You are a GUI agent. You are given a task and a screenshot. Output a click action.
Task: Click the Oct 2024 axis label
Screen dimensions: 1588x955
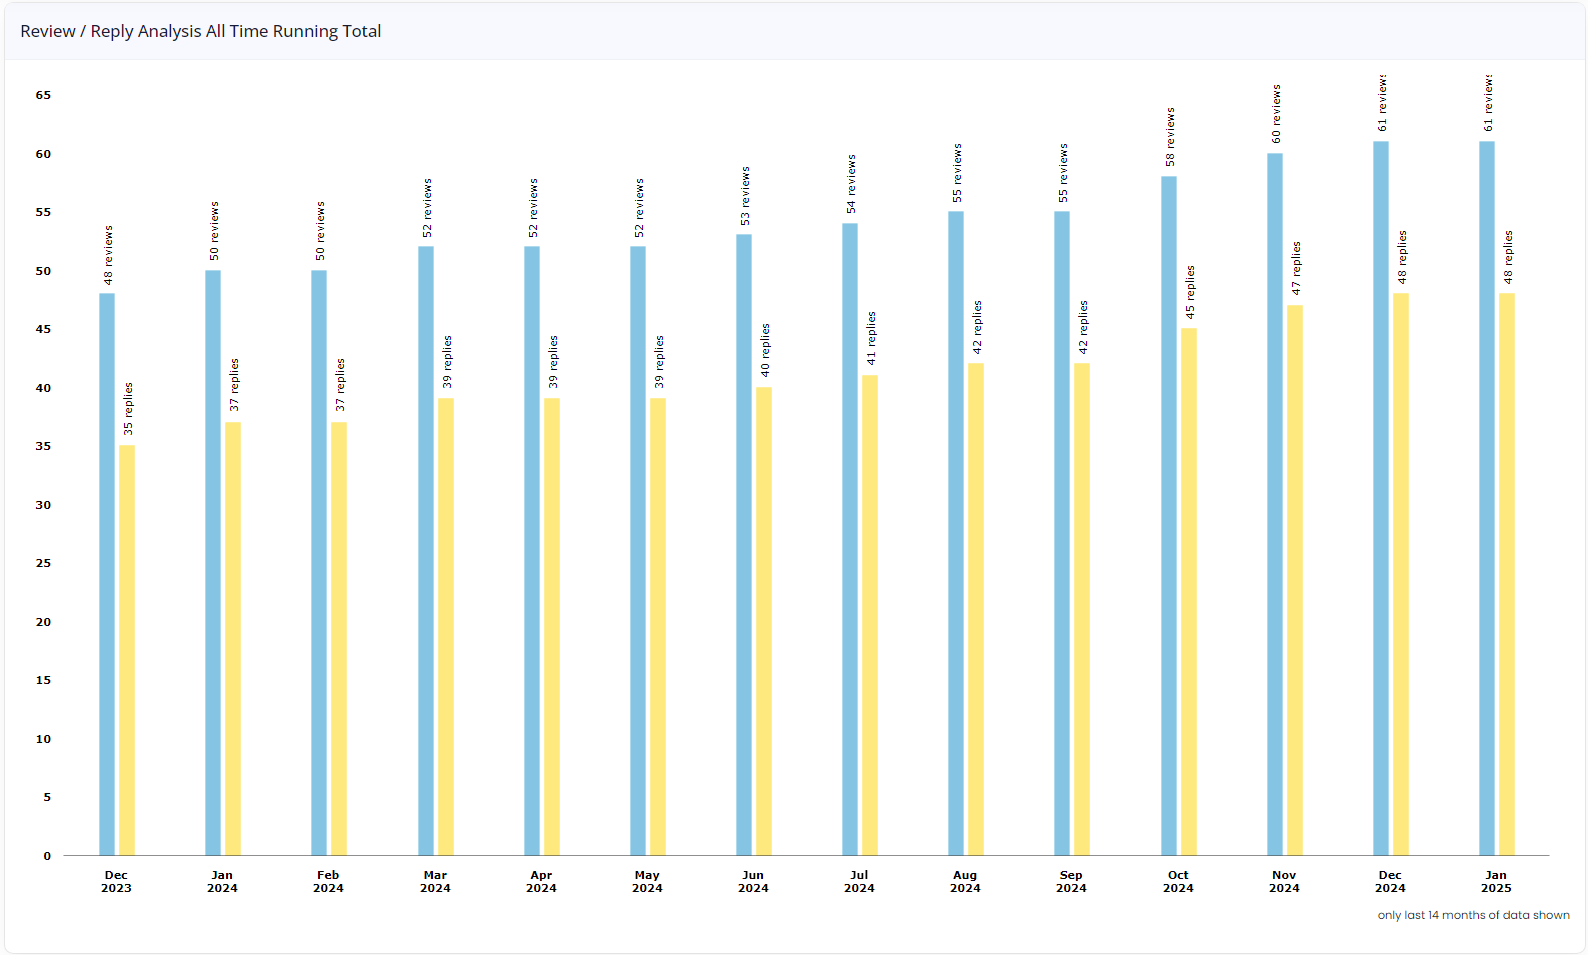(x=1178, y=881)
